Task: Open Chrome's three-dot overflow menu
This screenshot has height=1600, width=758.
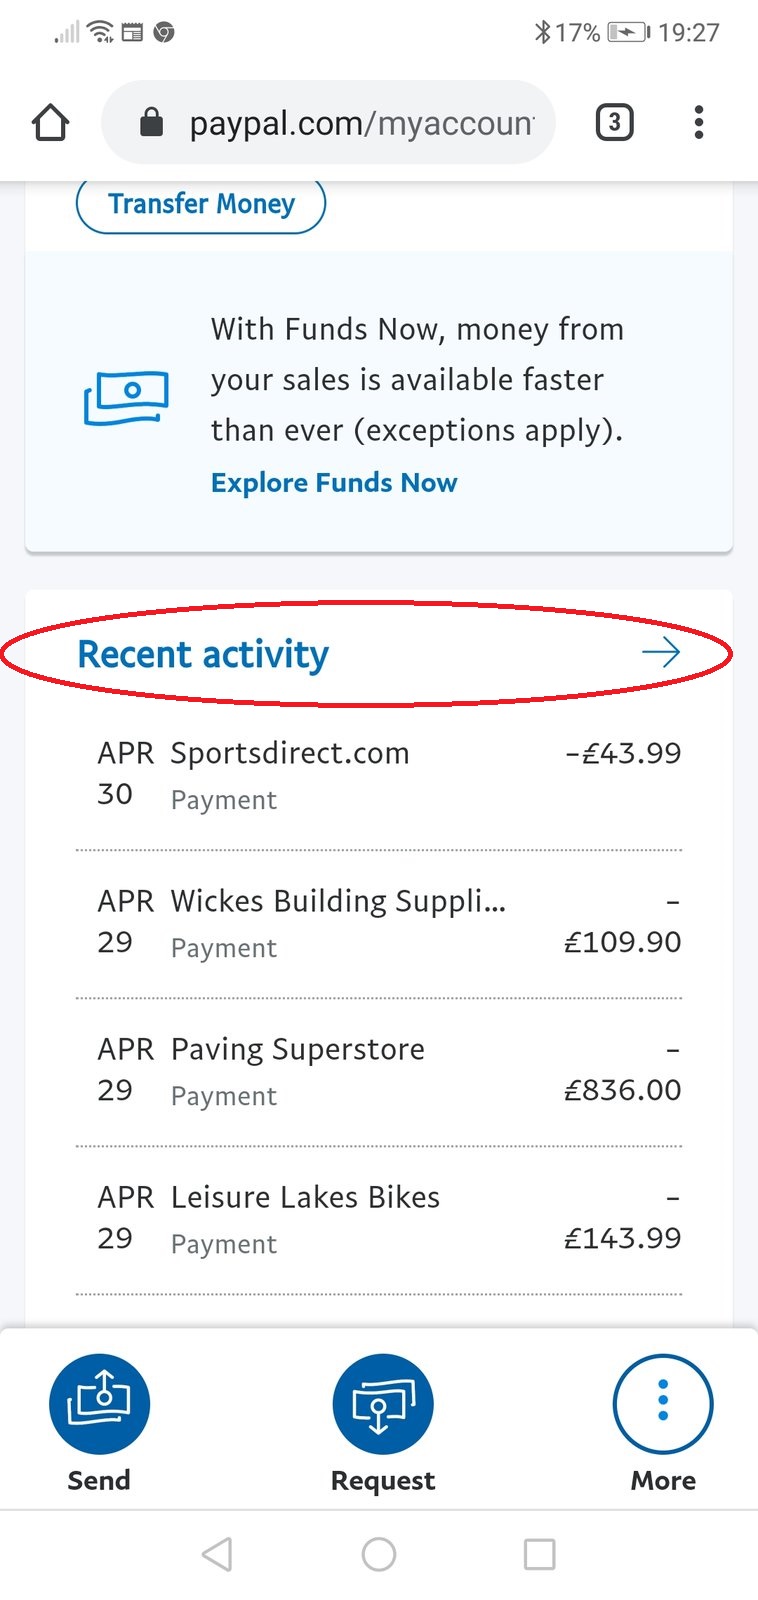Action: point(698,123)
